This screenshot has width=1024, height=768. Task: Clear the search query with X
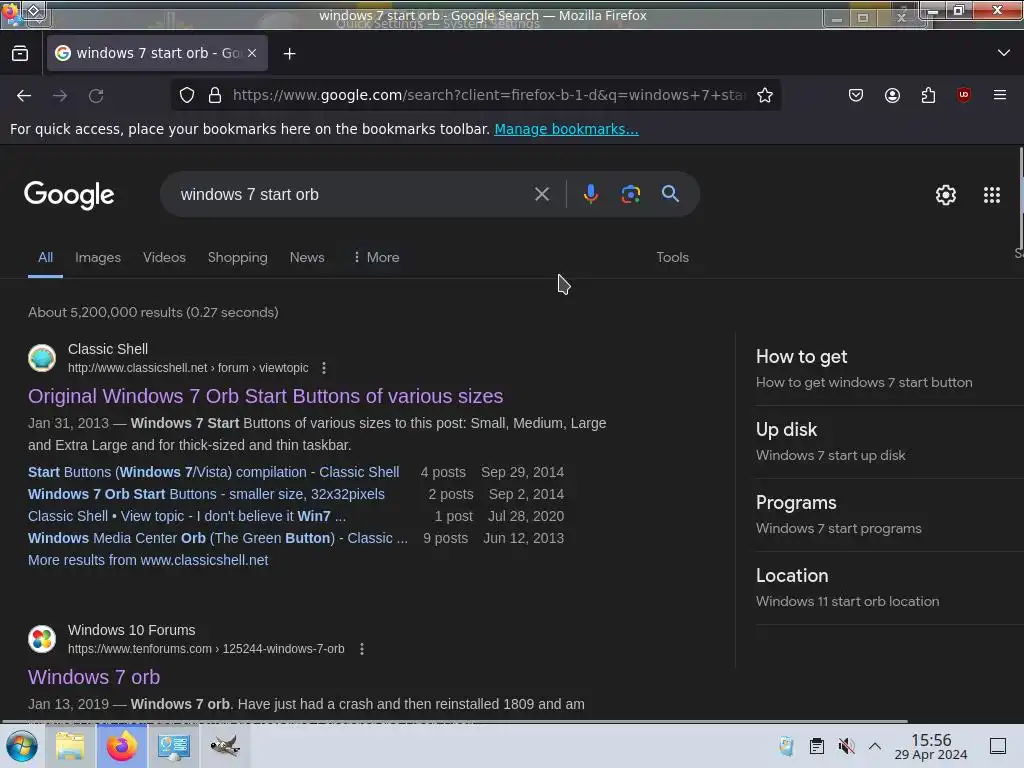click(x=541, y=194)
